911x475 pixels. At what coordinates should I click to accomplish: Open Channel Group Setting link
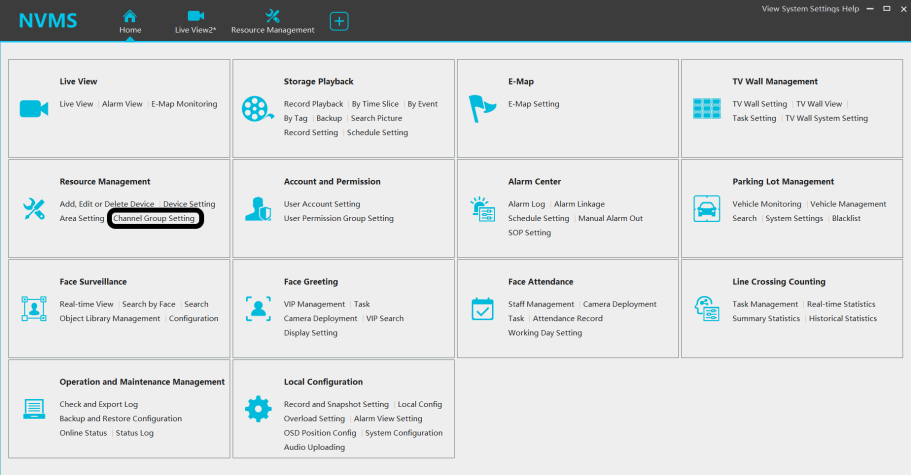(x=154, y=218)
